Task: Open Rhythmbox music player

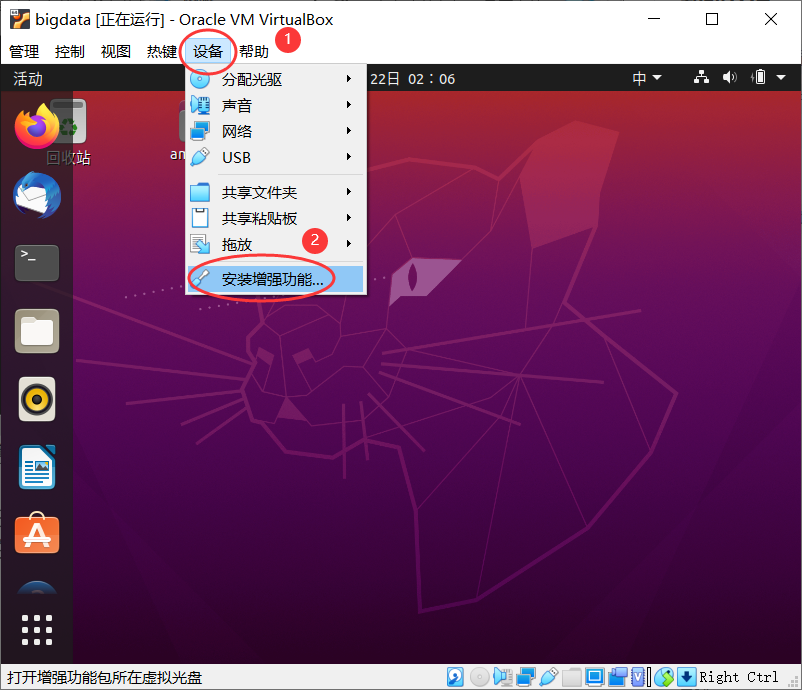Action: (x=37, y=399)
